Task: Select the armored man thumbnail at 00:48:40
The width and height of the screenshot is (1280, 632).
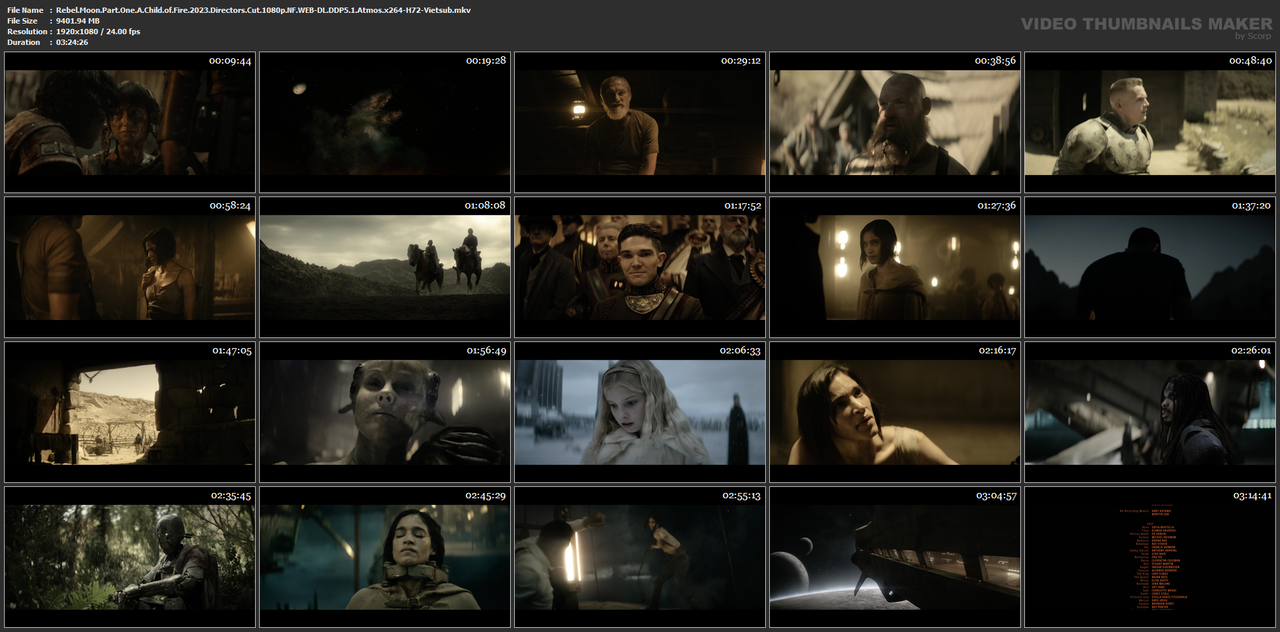Action: tap(1150, 122)
